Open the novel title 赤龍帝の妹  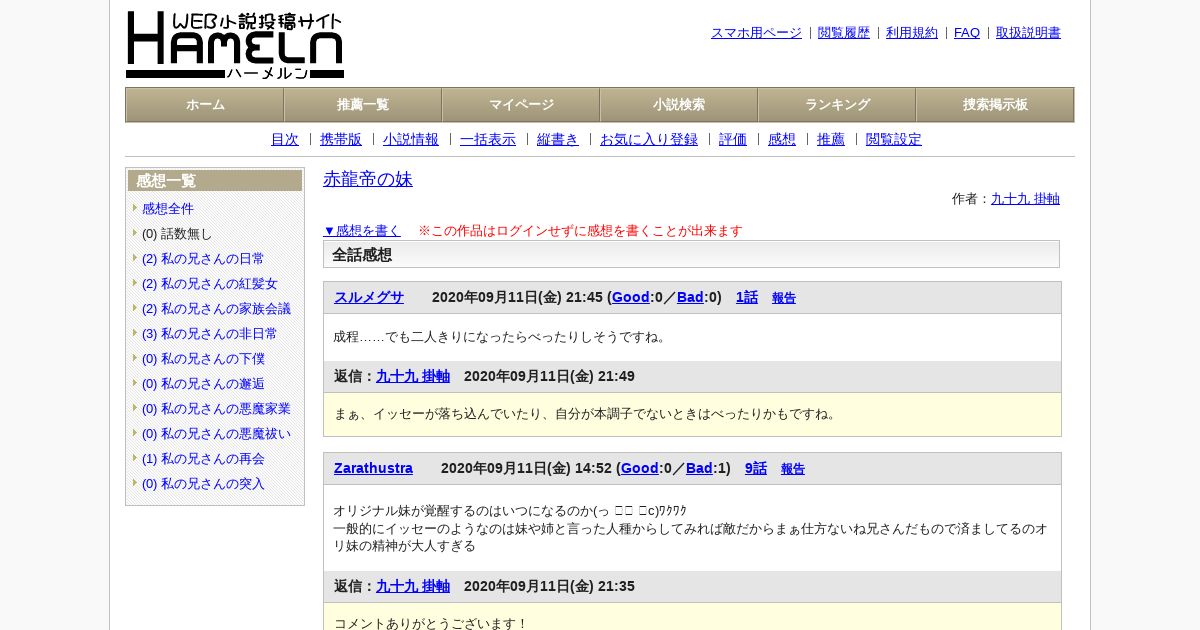(x=368, y=179)
